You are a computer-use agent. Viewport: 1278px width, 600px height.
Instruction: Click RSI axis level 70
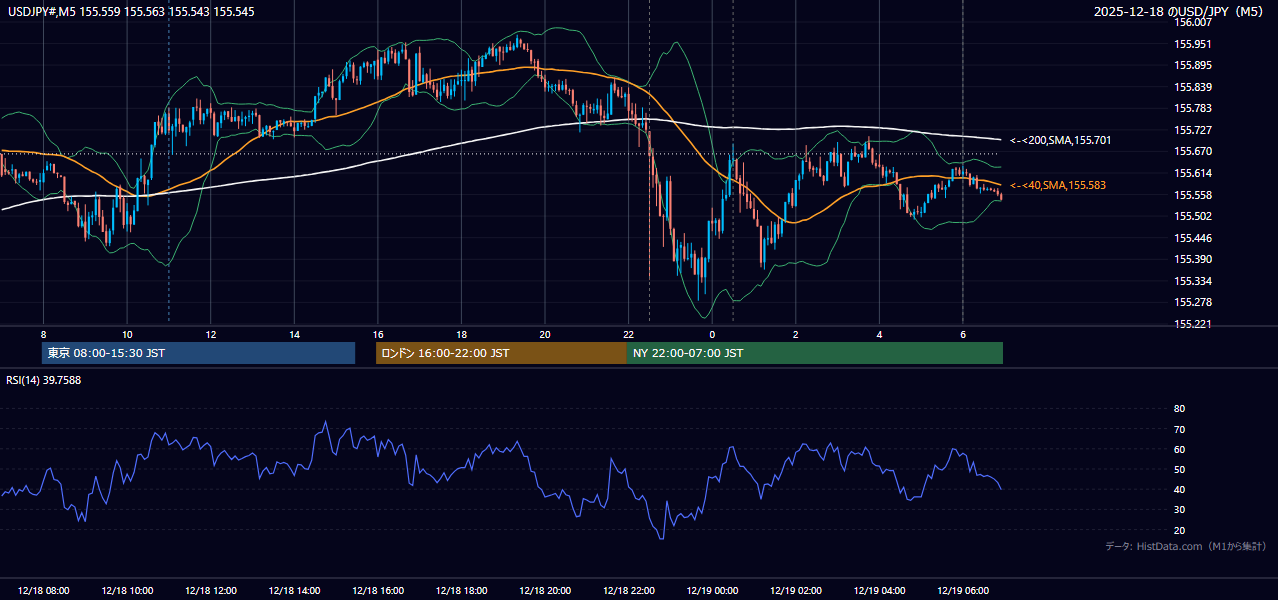1179,429
